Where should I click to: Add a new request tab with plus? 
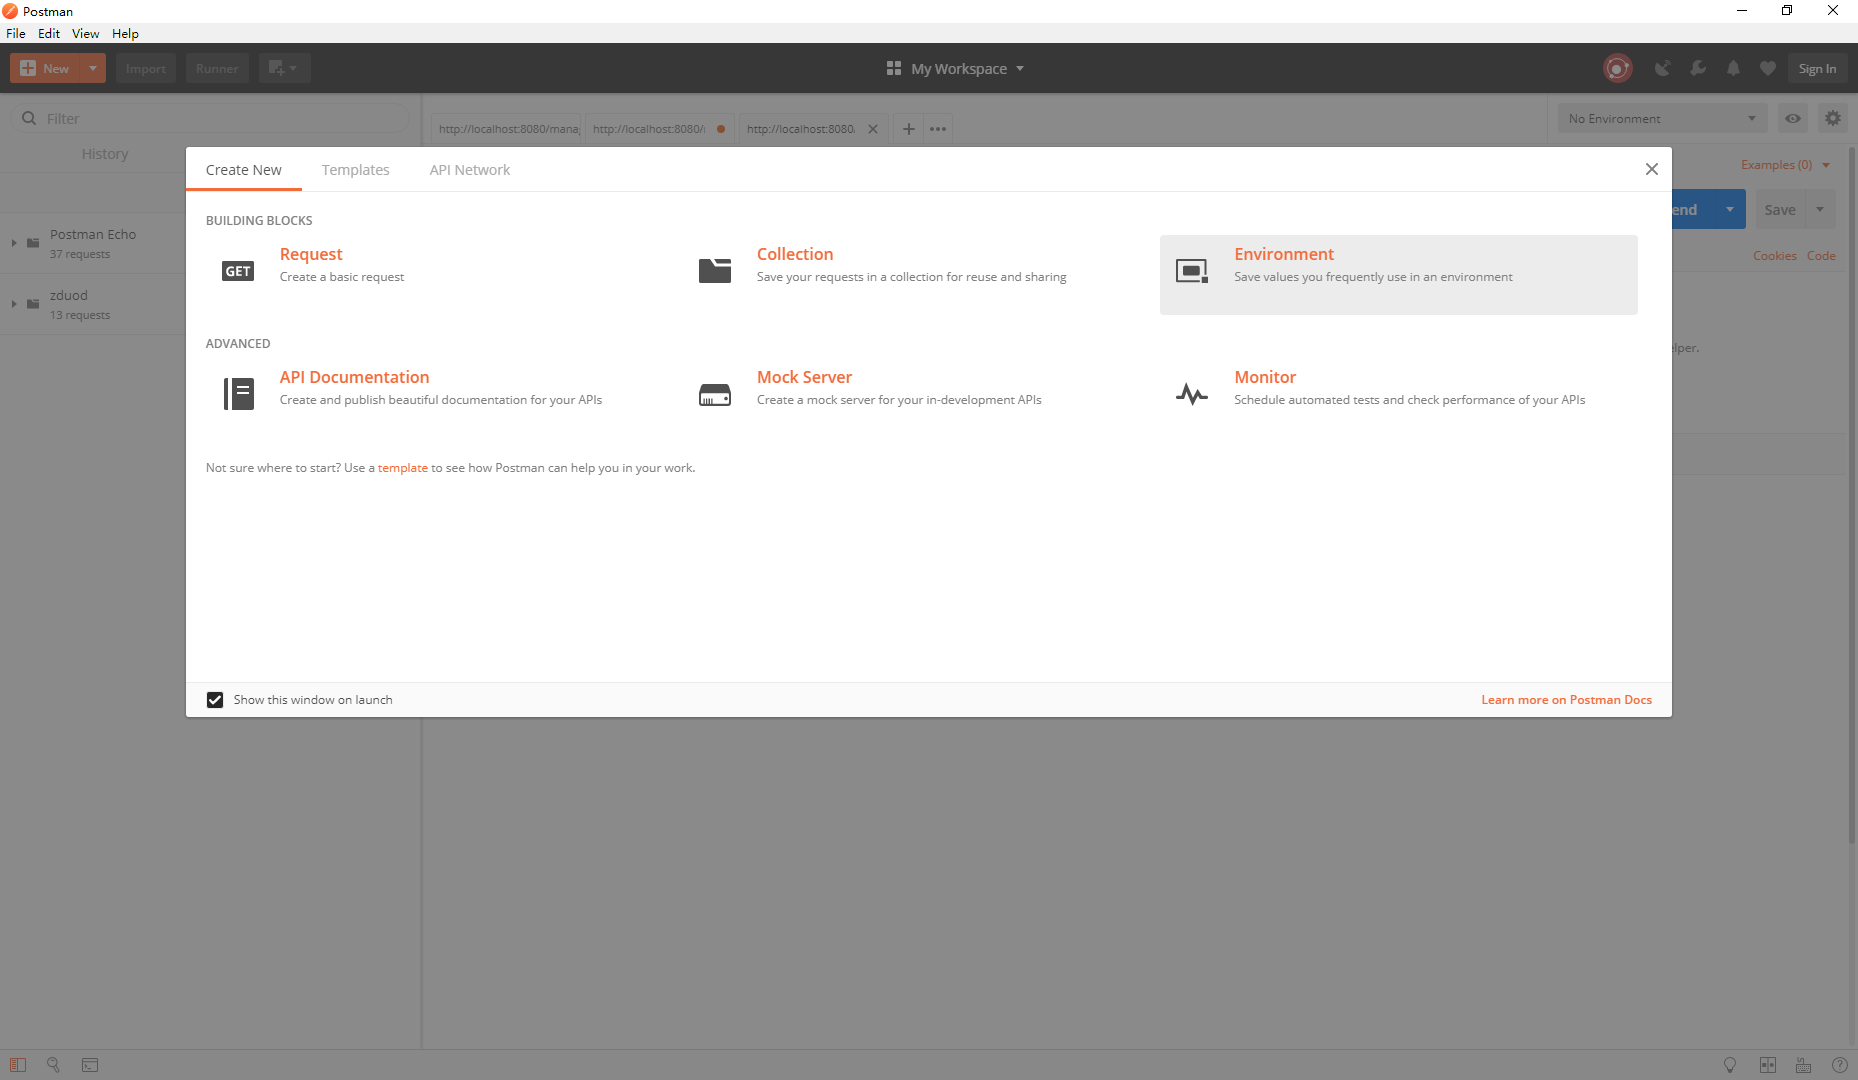tap(908, 129)
